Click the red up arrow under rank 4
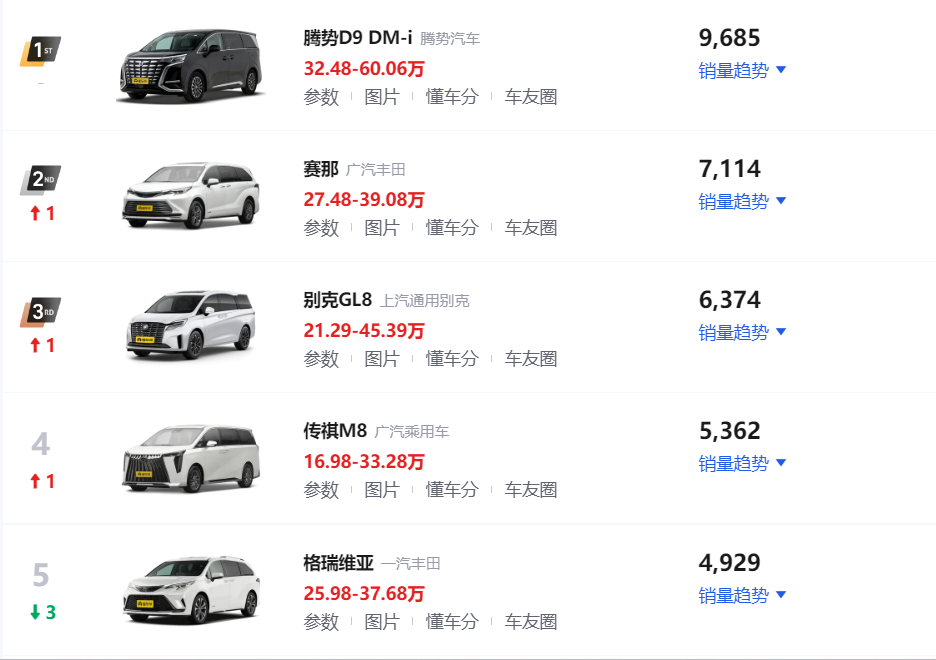 (x=35, y=482)
